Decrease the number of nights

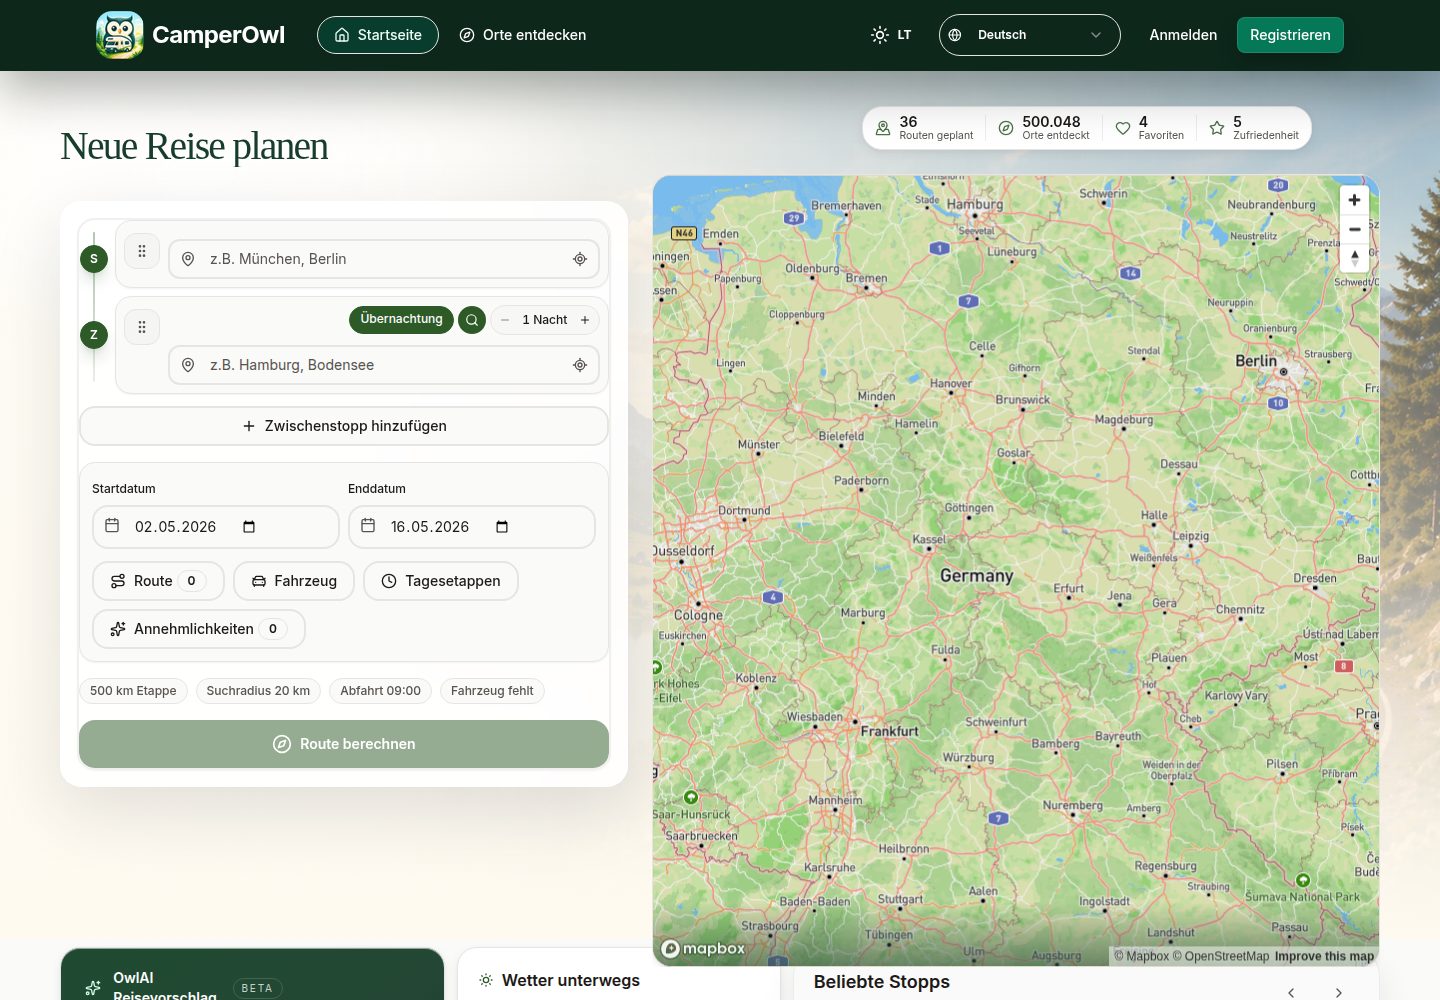[x=505, y=320]
